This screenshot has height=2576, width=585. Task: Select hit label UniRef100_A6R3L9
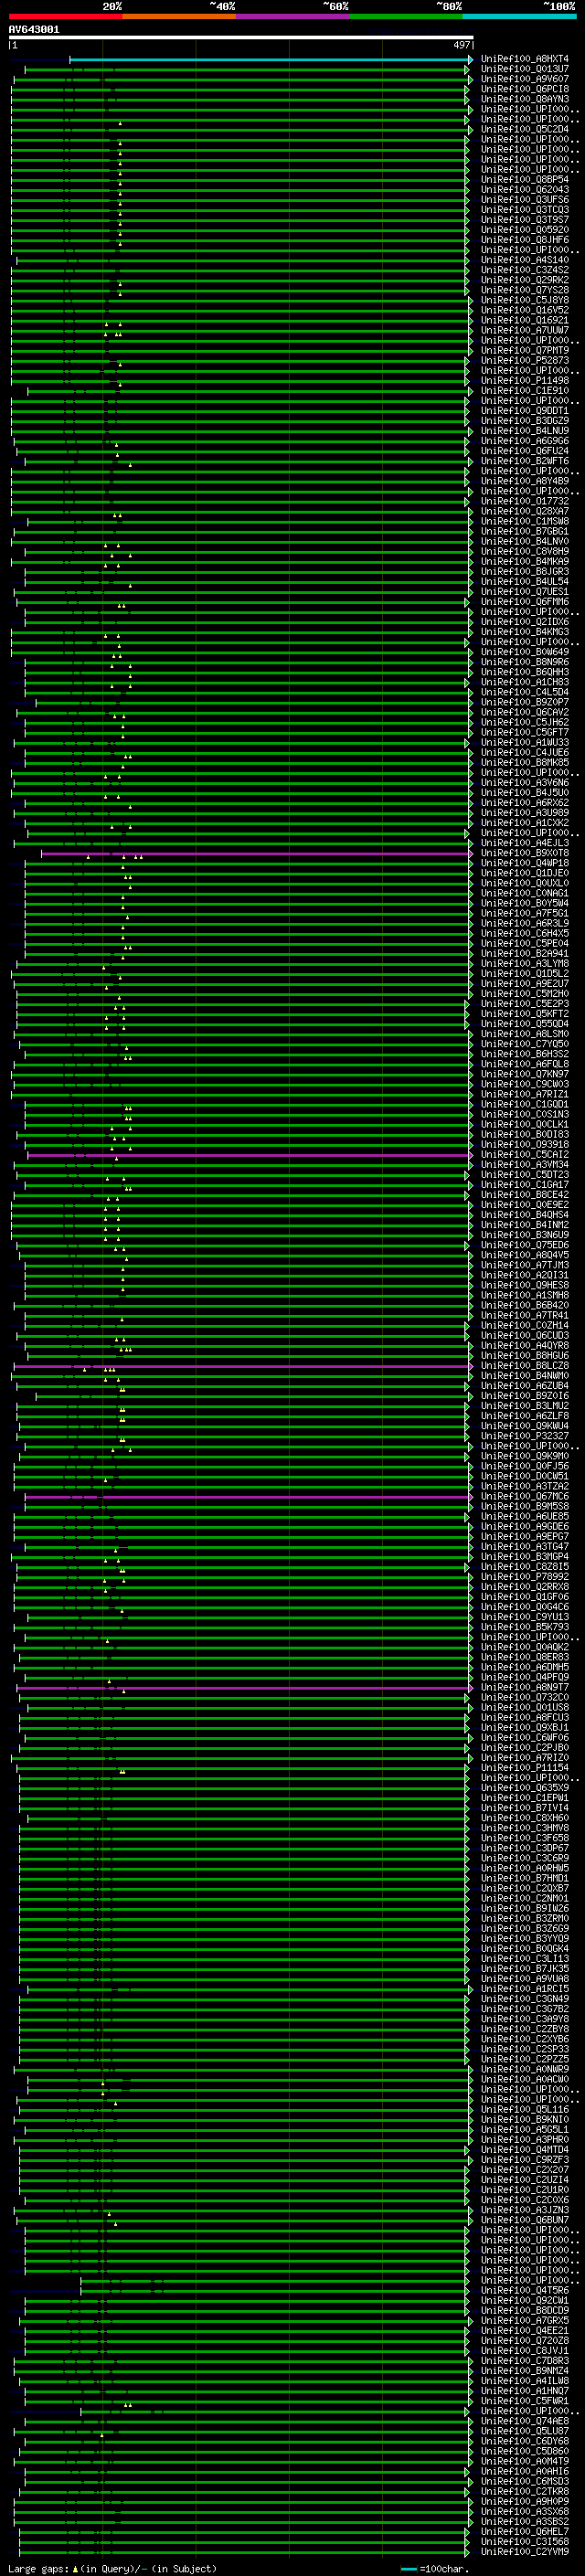pyautogui.click(x=525, y=923)
